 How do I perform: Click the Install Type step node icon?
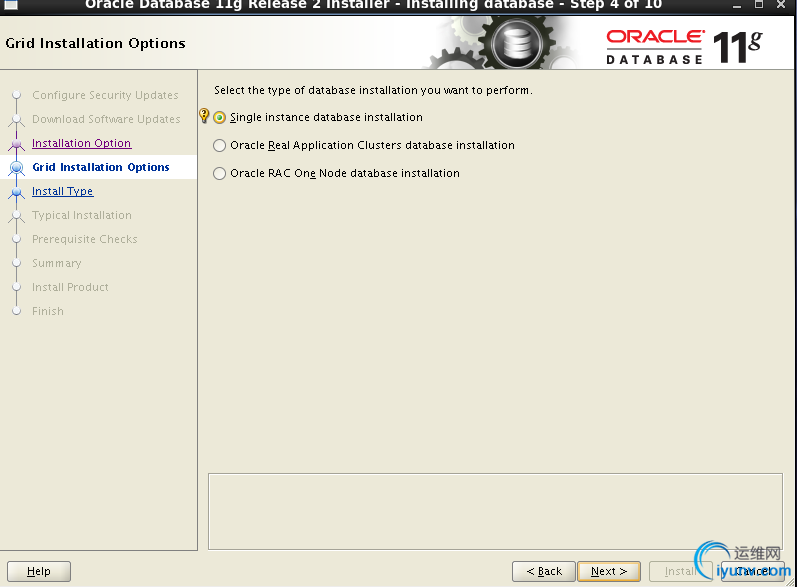point(17,192)
